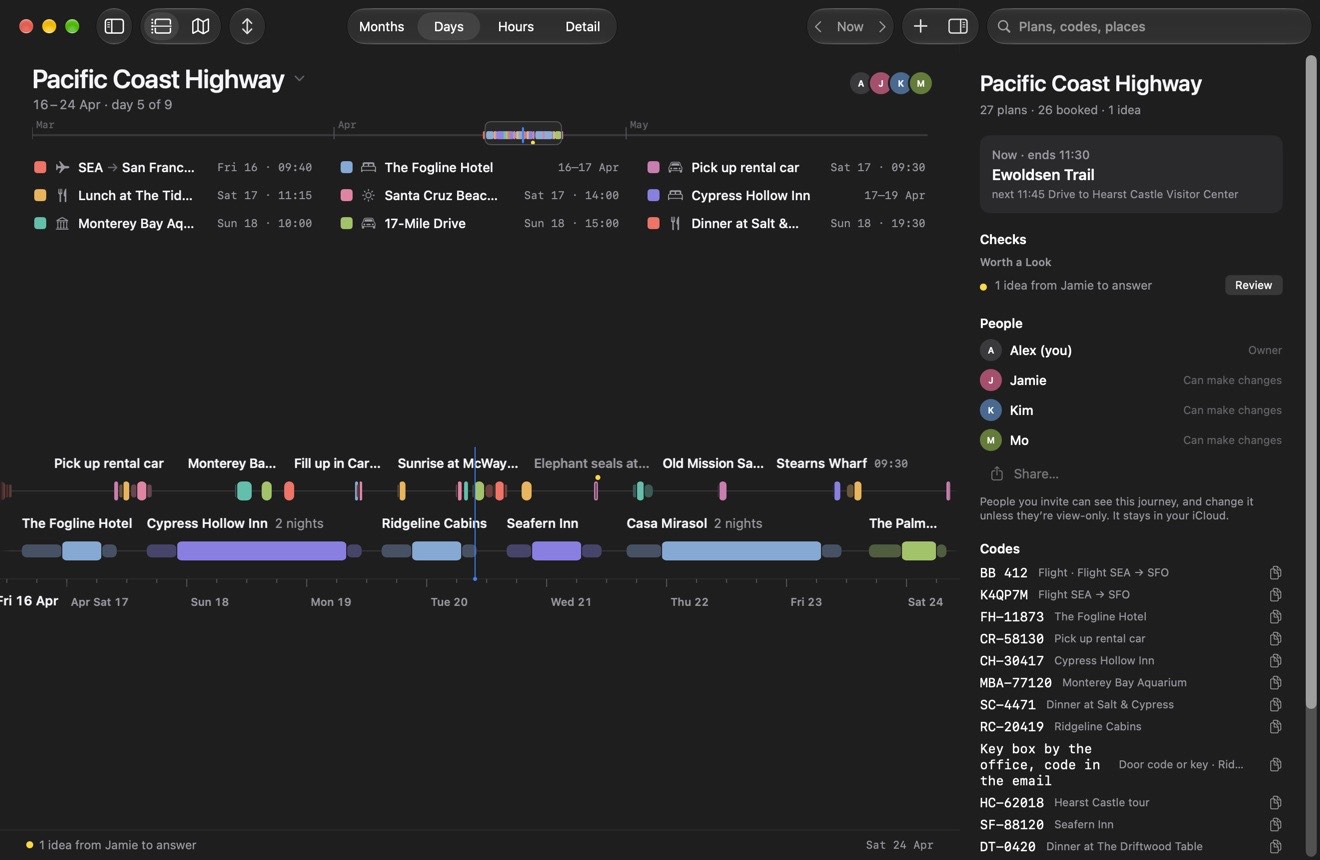Open the Ewoldsen Trail current plan card

pos(1131,174)
